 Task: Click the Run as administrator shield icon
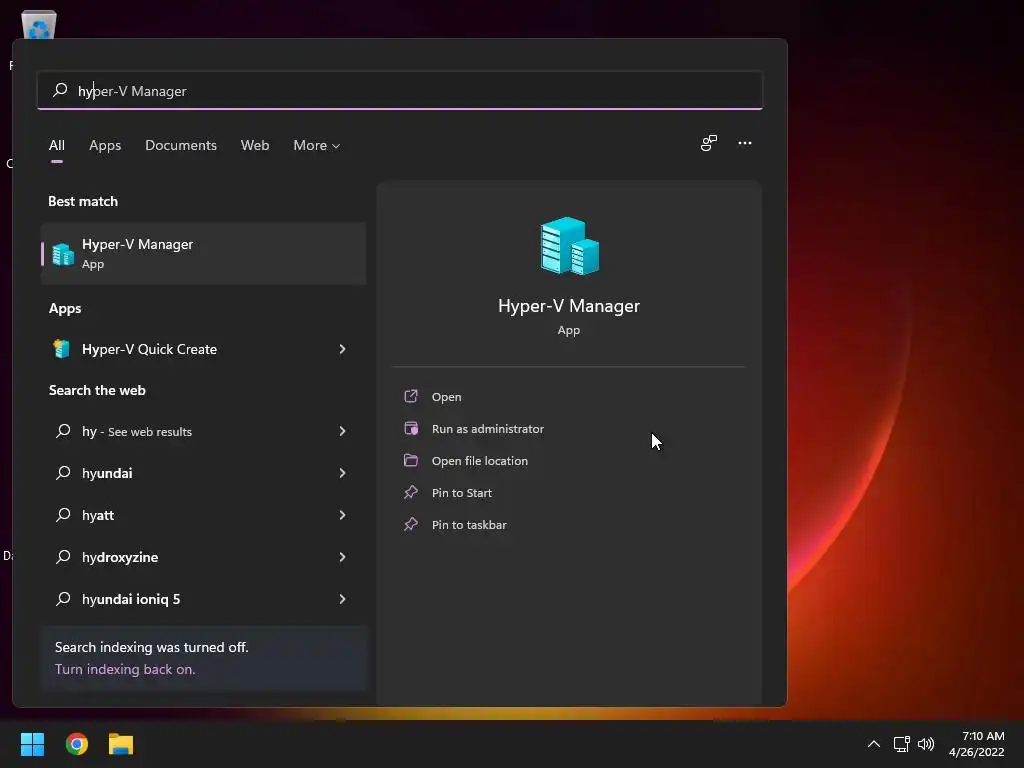411,428
